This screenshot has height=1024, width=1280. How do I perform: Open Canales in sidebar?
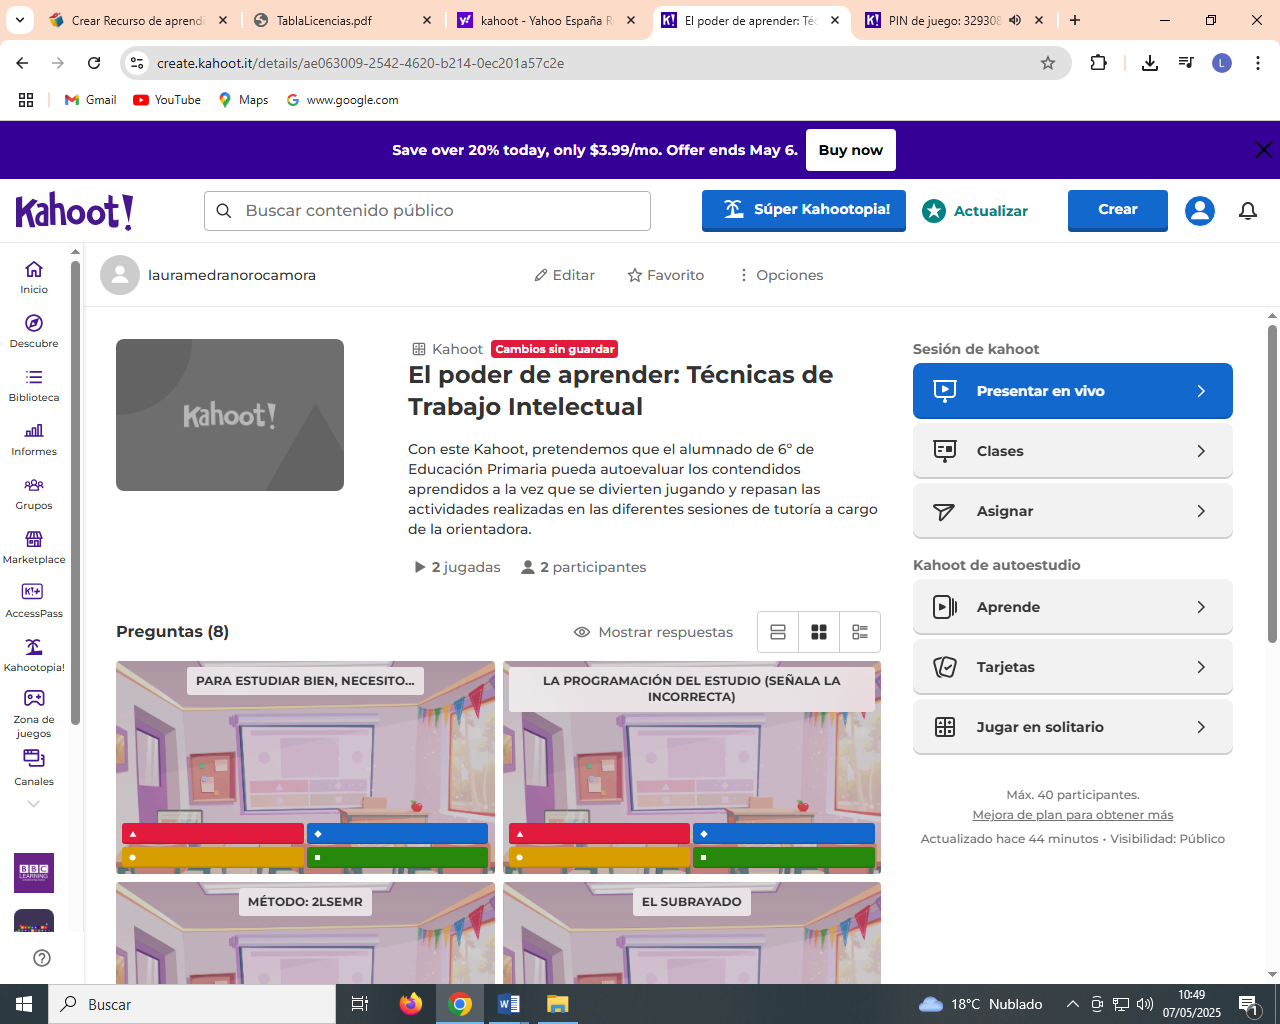click(34, 768)
